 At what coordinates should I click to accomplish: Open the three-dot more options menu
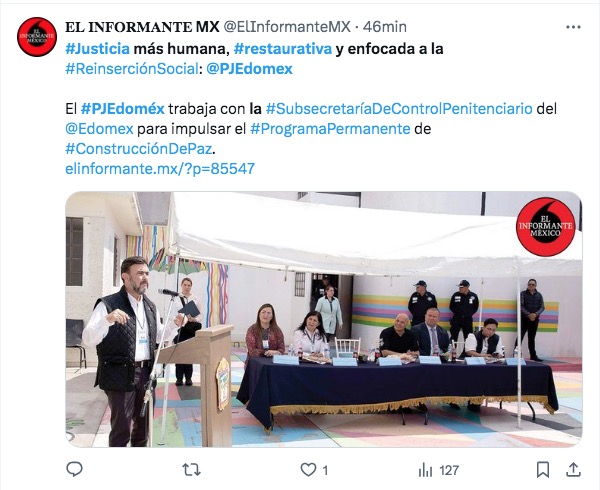[x=573, y=27]
